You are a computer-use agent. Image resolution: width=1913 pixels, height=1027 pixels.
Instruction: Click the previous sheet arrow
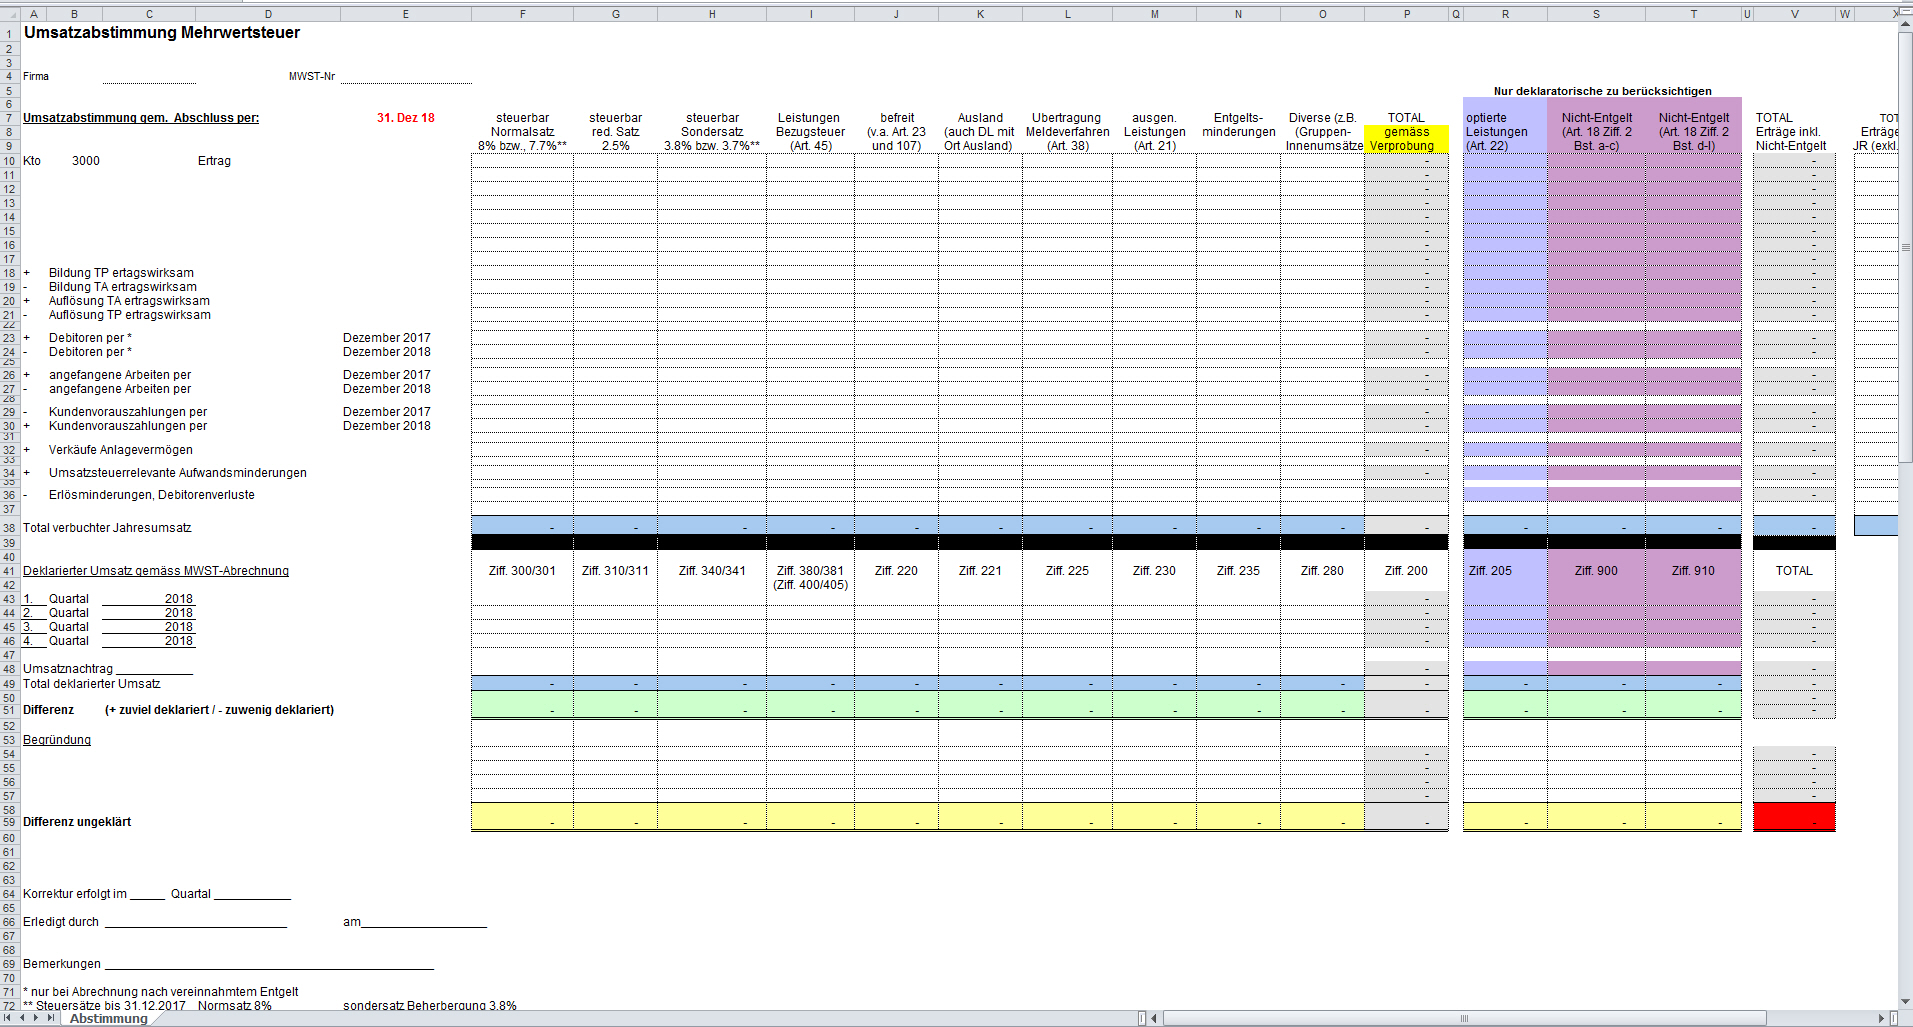tap(22, 1018)
